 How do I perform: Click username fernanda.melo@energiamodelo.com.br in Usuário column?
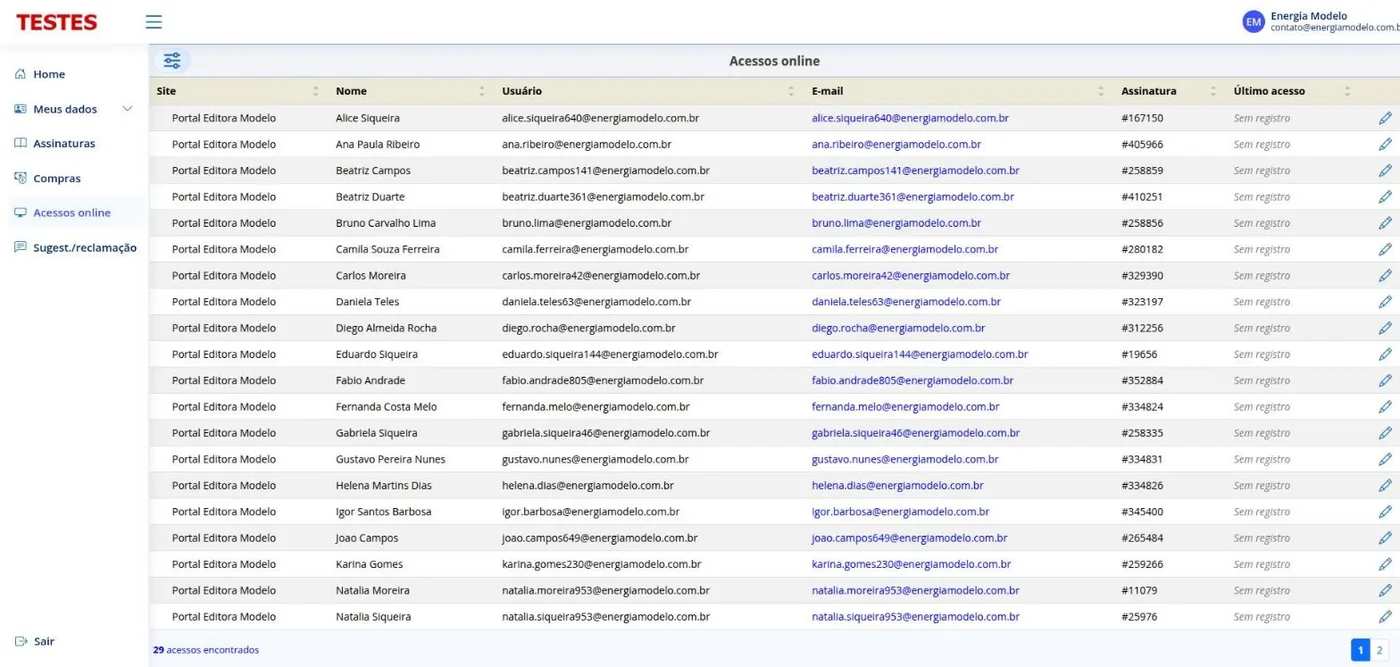(595, 407)
